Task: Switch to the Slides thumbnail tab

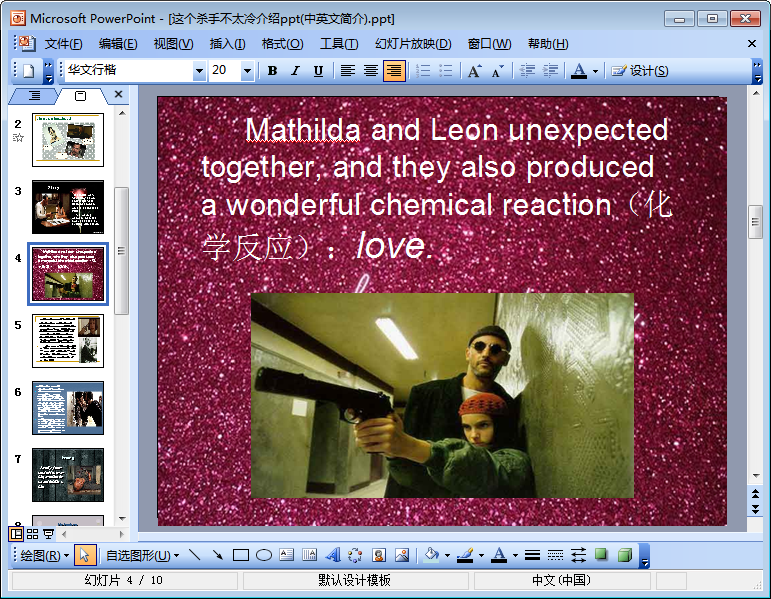Action: click(80, 96)
